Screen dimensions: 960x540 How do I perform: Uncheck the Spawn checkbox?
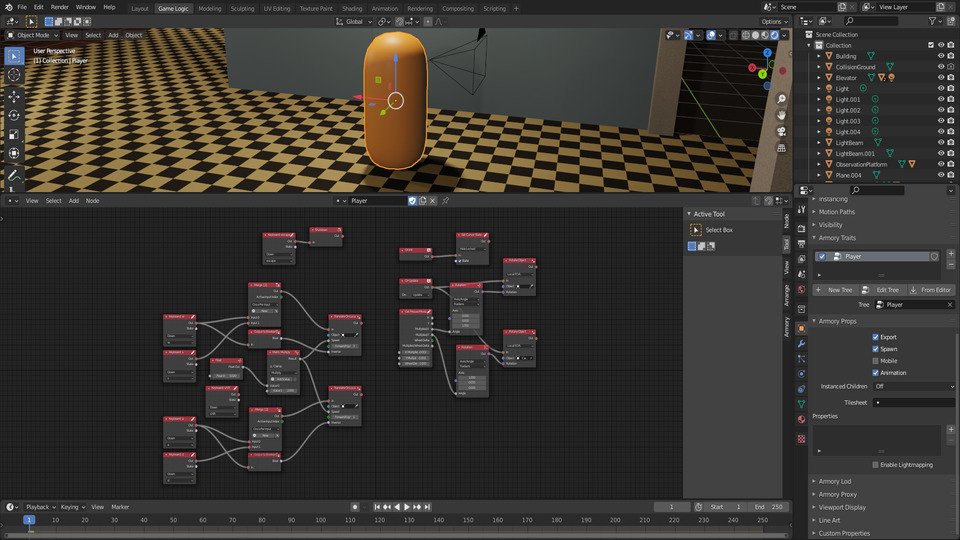[x=876, y=349]
